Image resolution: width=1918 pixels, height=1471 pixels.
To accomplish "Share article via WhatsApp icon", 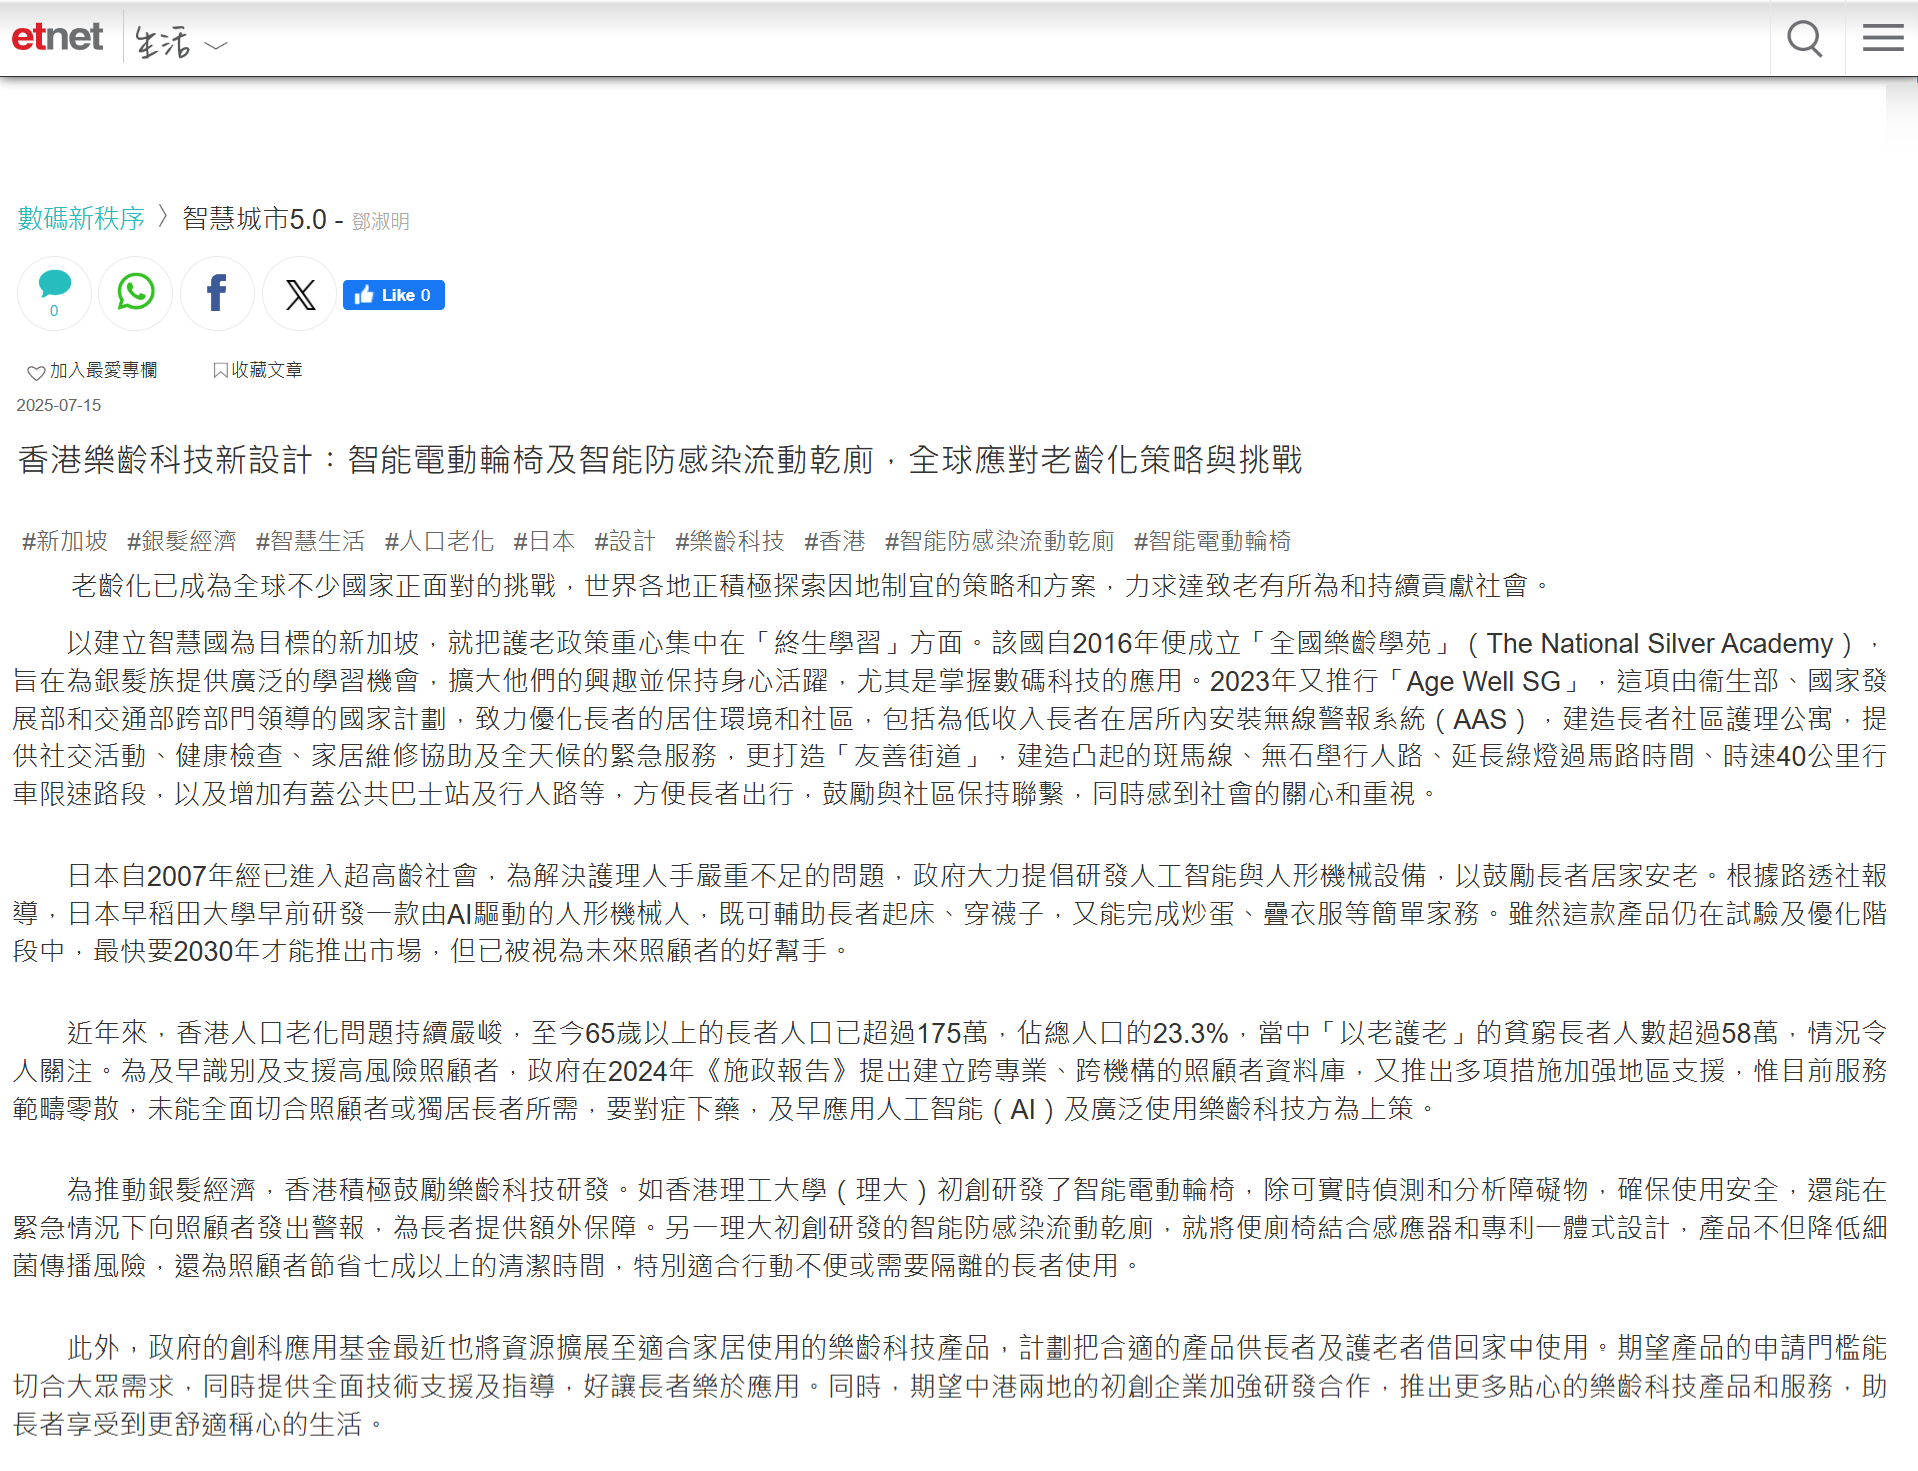I will coord(136,293).
